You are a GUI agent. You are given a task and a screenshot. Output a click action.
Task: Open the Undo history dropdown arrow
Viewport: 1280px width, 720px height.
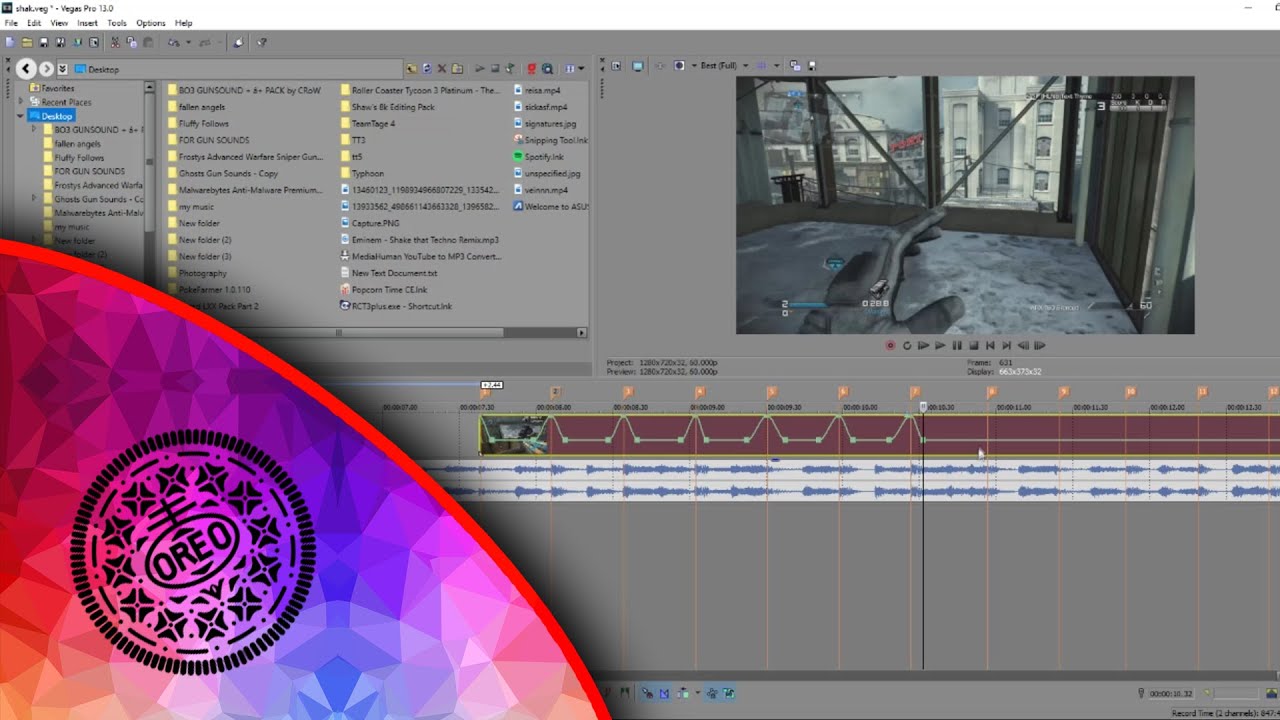tap(189, 42)
